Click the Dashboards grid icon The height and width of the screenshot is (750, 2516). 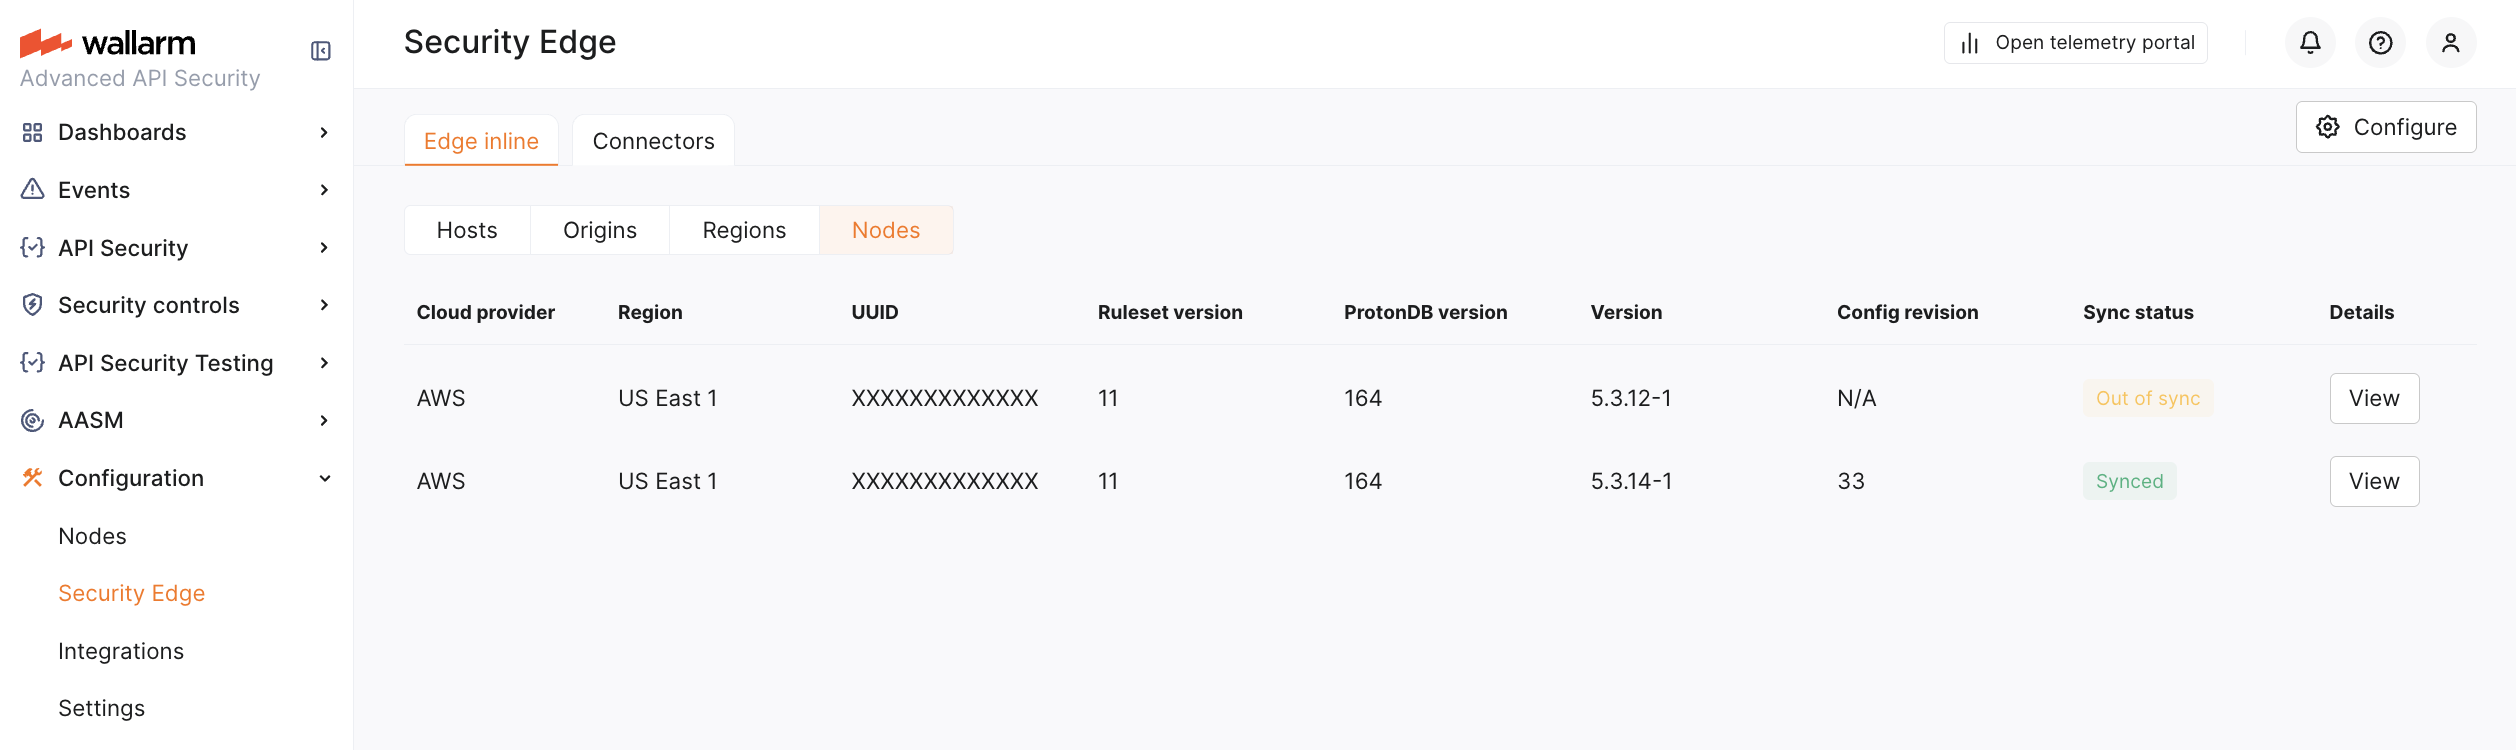[x=33, y=133]
